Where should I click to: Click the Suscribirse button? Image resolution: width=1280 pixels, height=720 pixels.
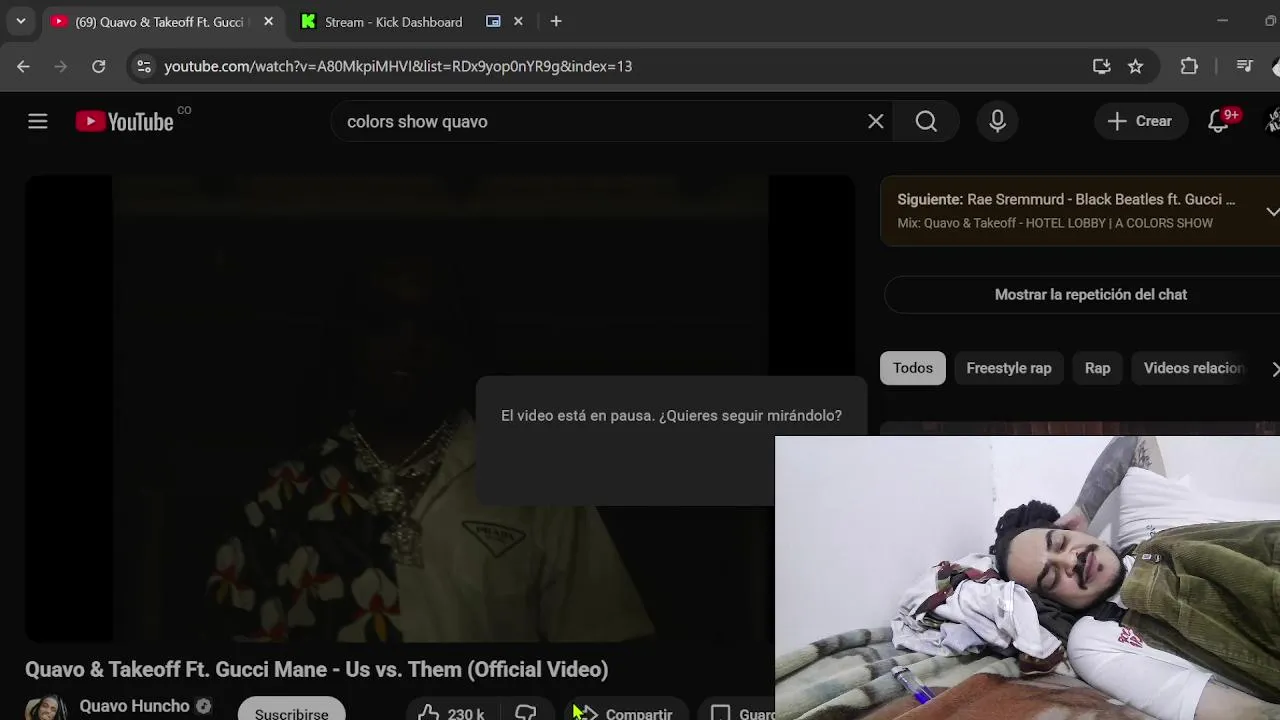coord(291,710)
